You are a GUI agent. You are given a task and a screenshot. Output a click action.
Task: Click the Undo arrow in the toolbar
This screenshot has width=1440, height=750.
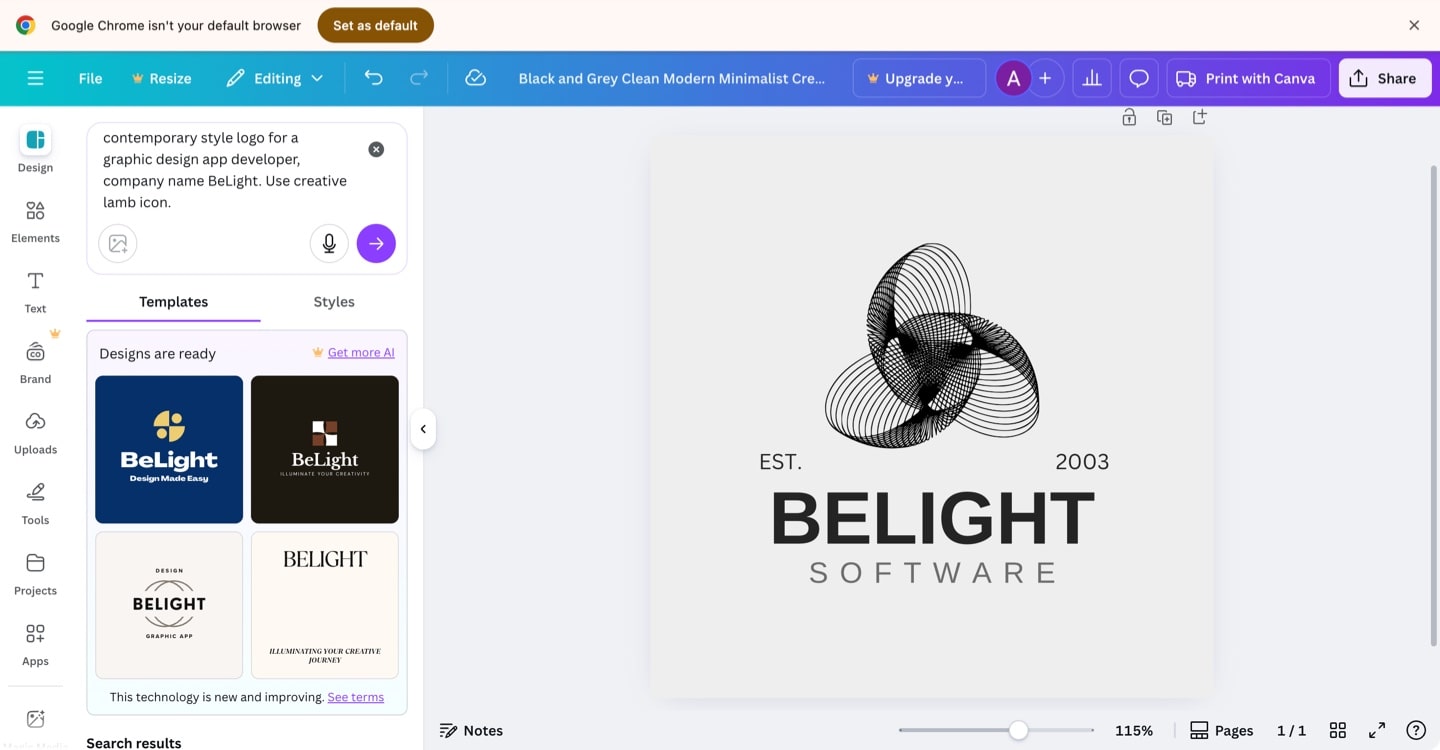(x=373, y=77)
